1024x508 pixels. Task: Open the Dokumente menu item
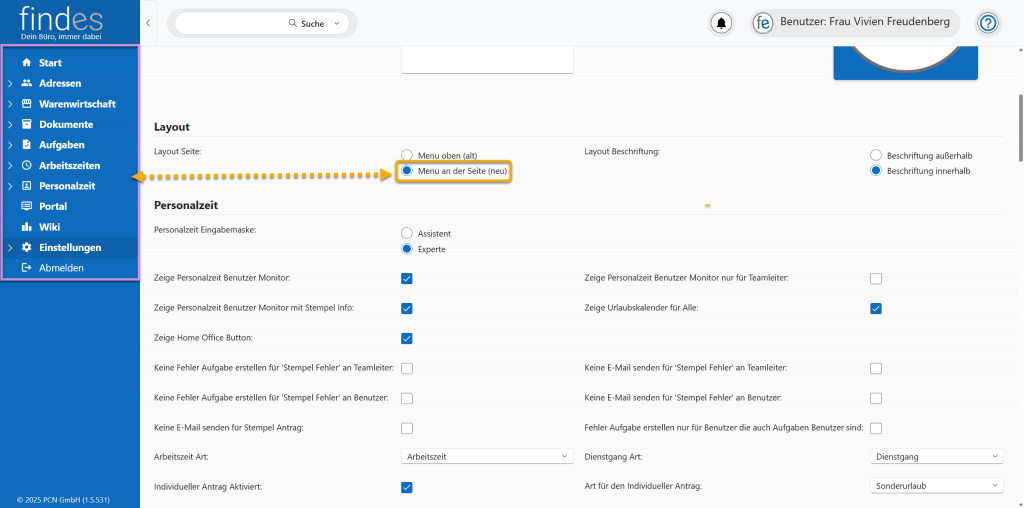(66, 124)
